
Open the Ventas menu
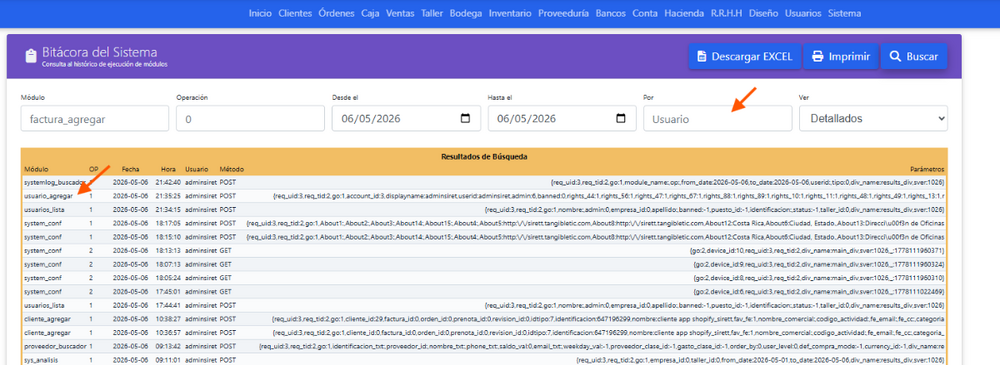pyautogui.click(x=400, y=13)
